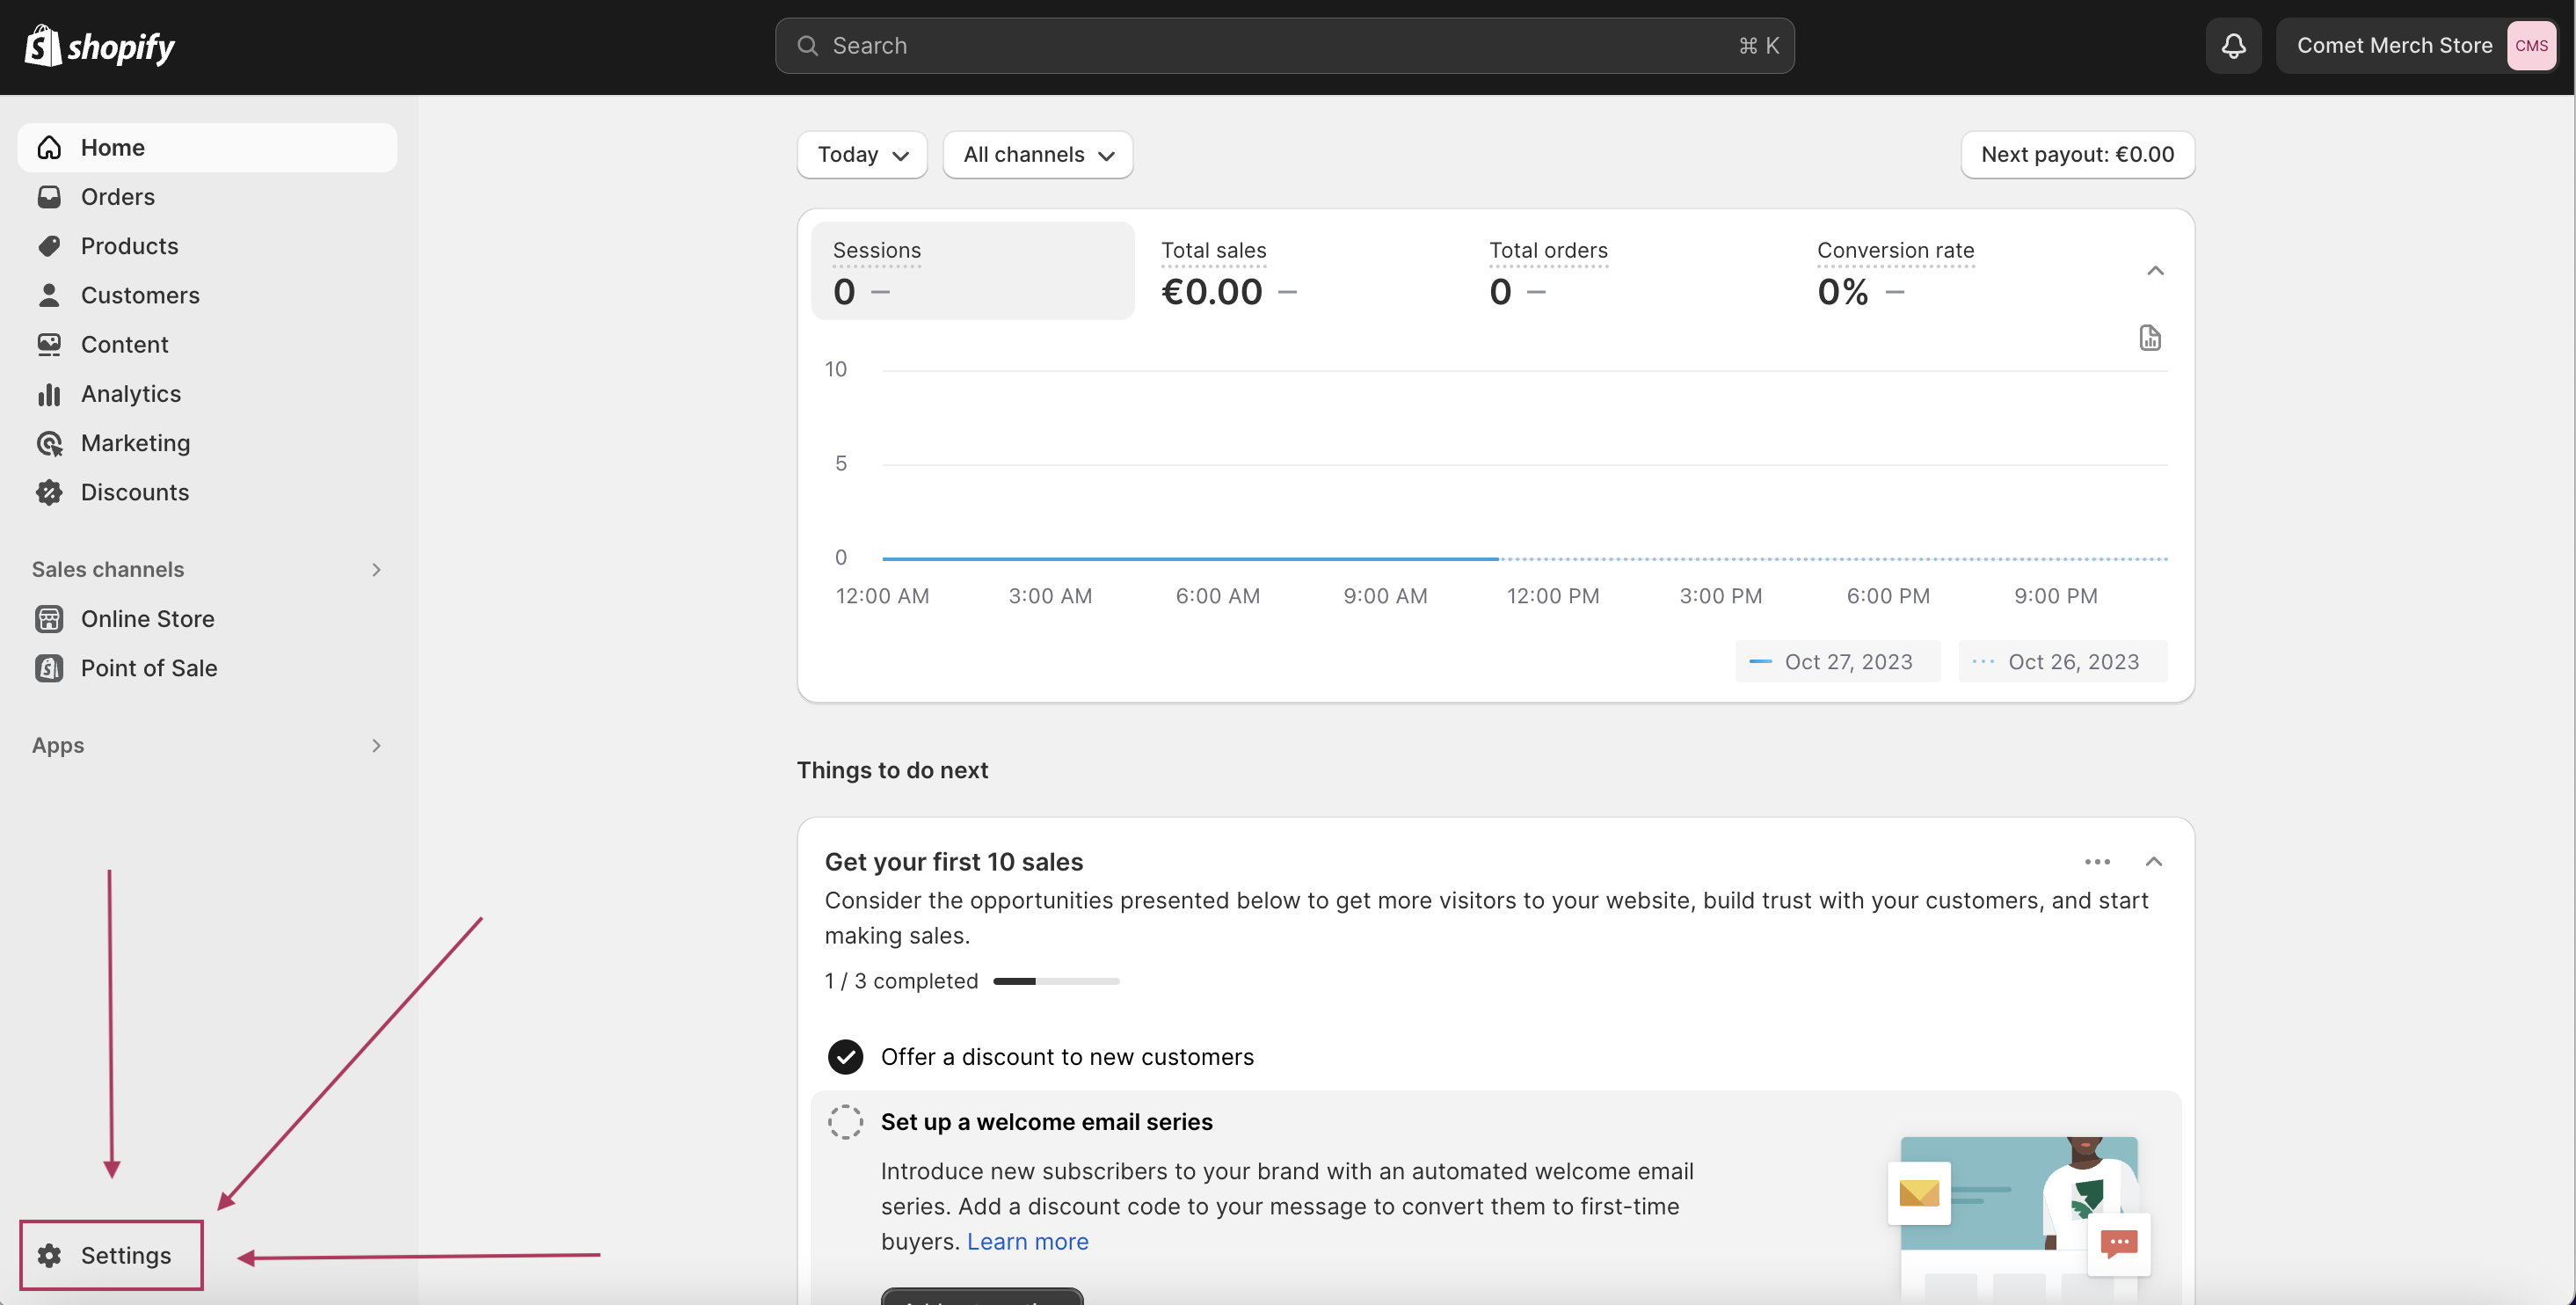2576x1305 pixels.
Task: Follow the Learn more link
Action: pos(1027,1241)
